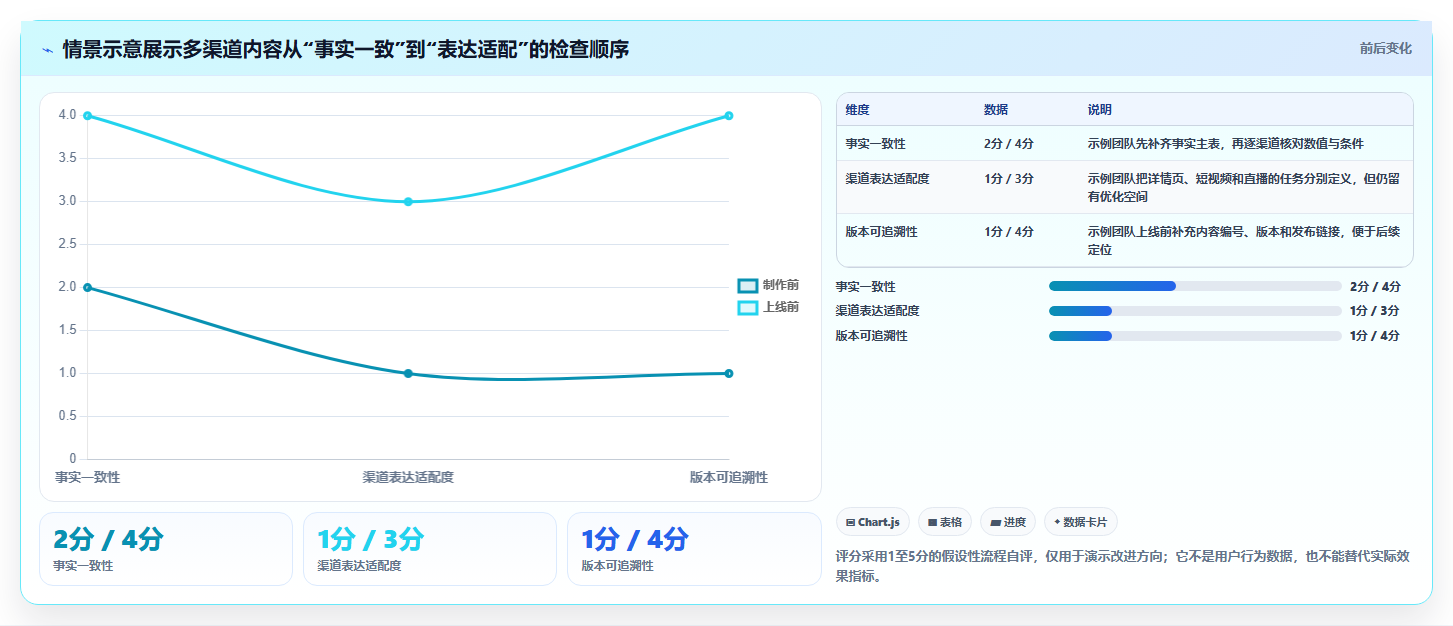Click the panel title text about 情景示意展示多渠道内容
This screenshot has width=1453, height=626.
pos(346,50)
